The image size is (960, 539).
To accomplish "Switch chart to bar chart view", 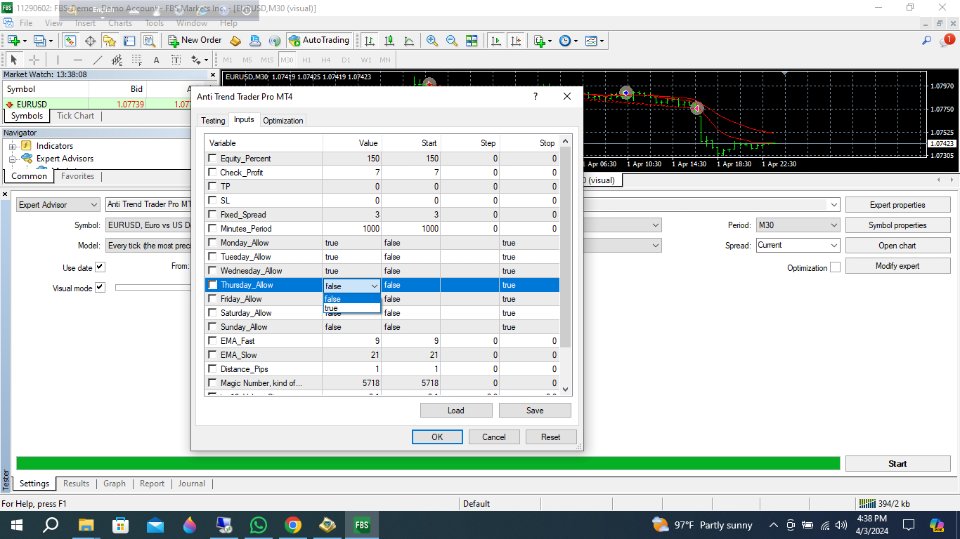I will [x=369, y=40].
